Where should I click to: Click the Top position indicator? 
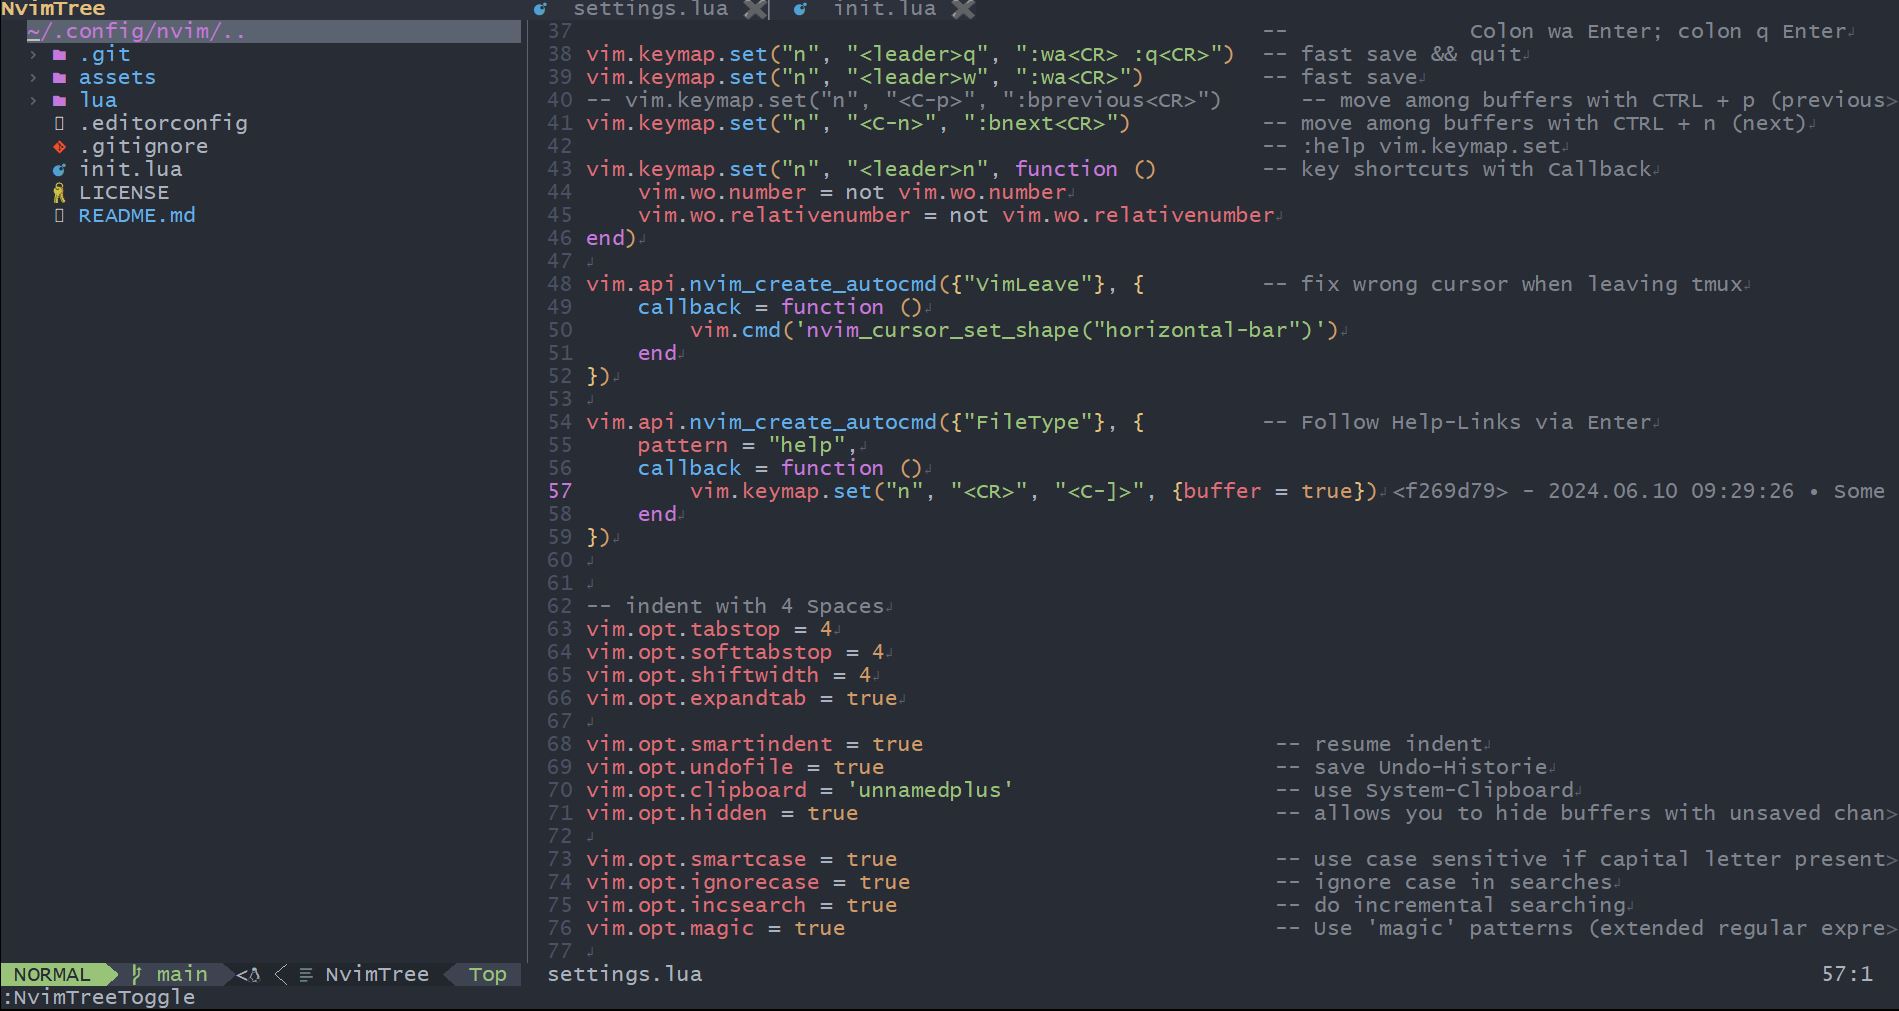coord(488,974)
